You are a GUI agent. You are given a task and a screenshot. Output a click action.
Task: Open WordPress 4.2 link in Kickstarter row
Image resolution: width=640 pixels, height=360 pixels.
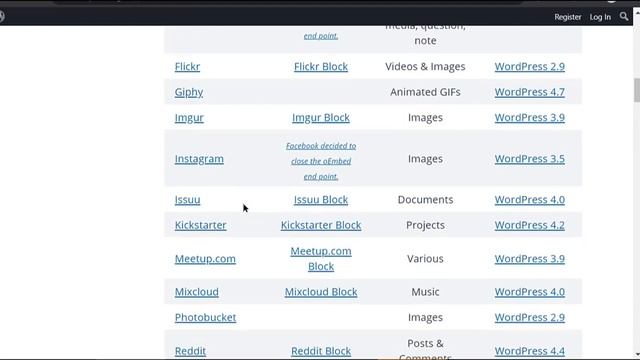coord(530,225)
